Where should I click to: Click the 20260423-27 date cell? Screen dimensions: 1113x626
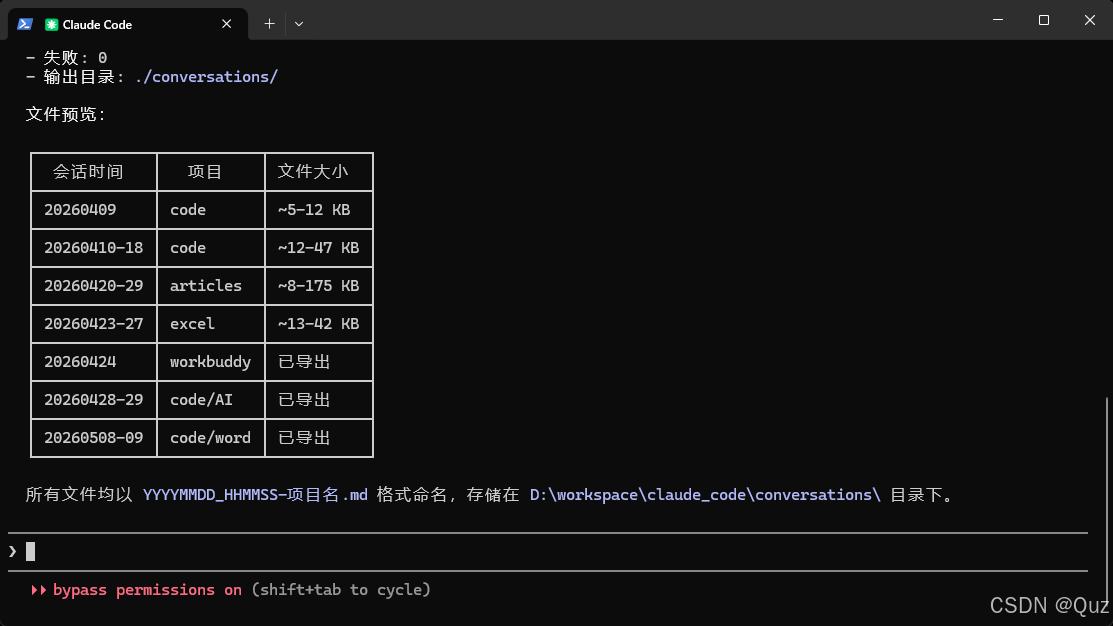tap(94, 324)
